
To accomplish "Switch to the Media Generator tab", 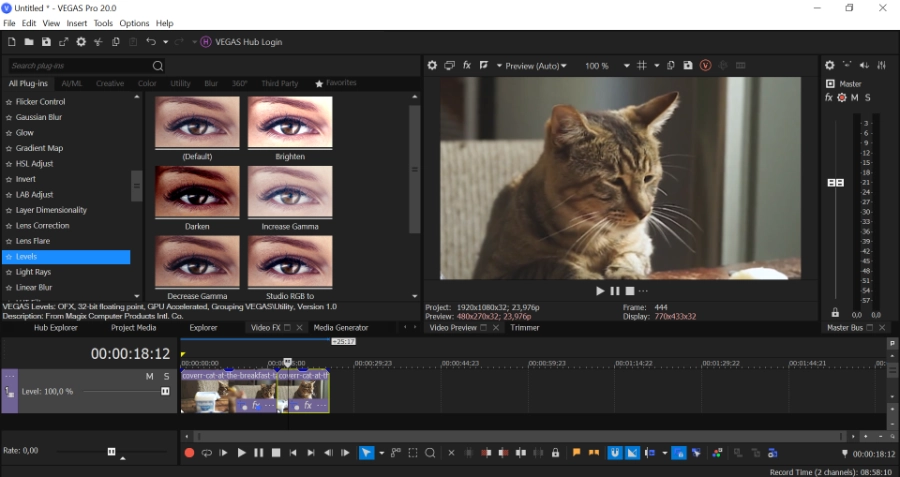I will [340, 328].
